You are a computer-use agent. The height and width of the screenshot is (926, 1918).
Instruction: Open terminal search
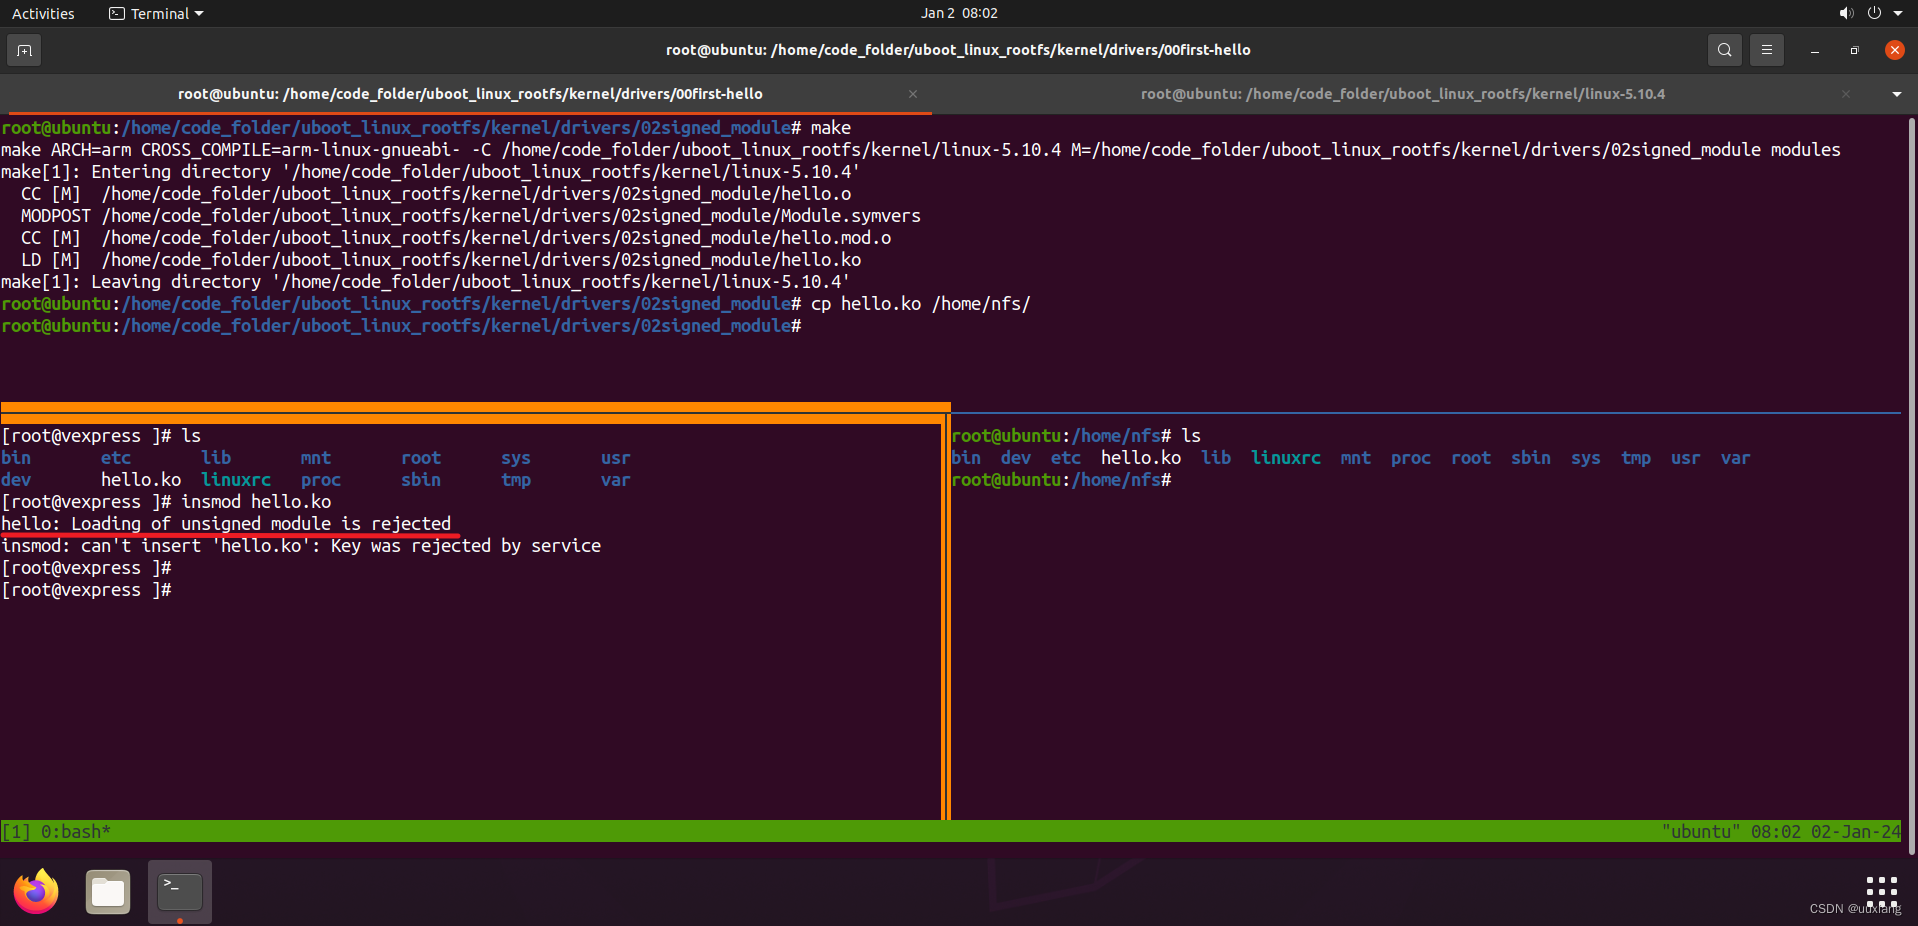(x=1724, y=50)
